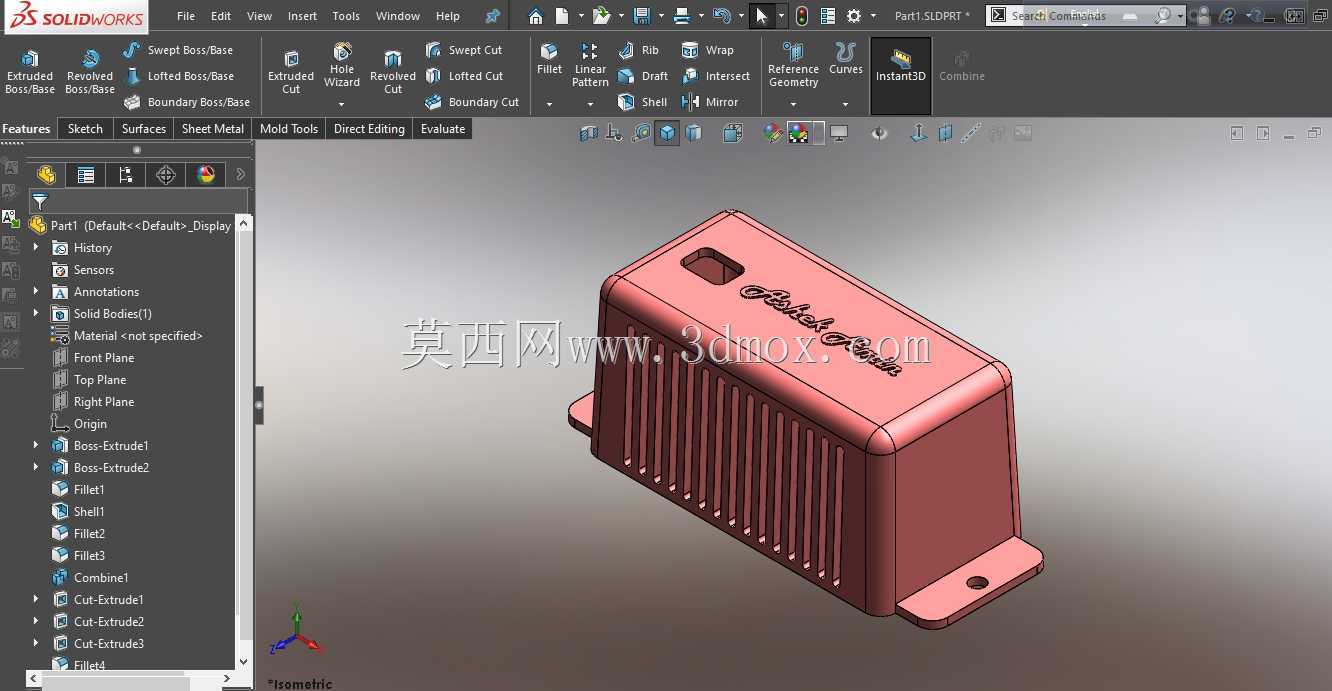Open the File menu
1332x691 pixels.
point(186,16)
